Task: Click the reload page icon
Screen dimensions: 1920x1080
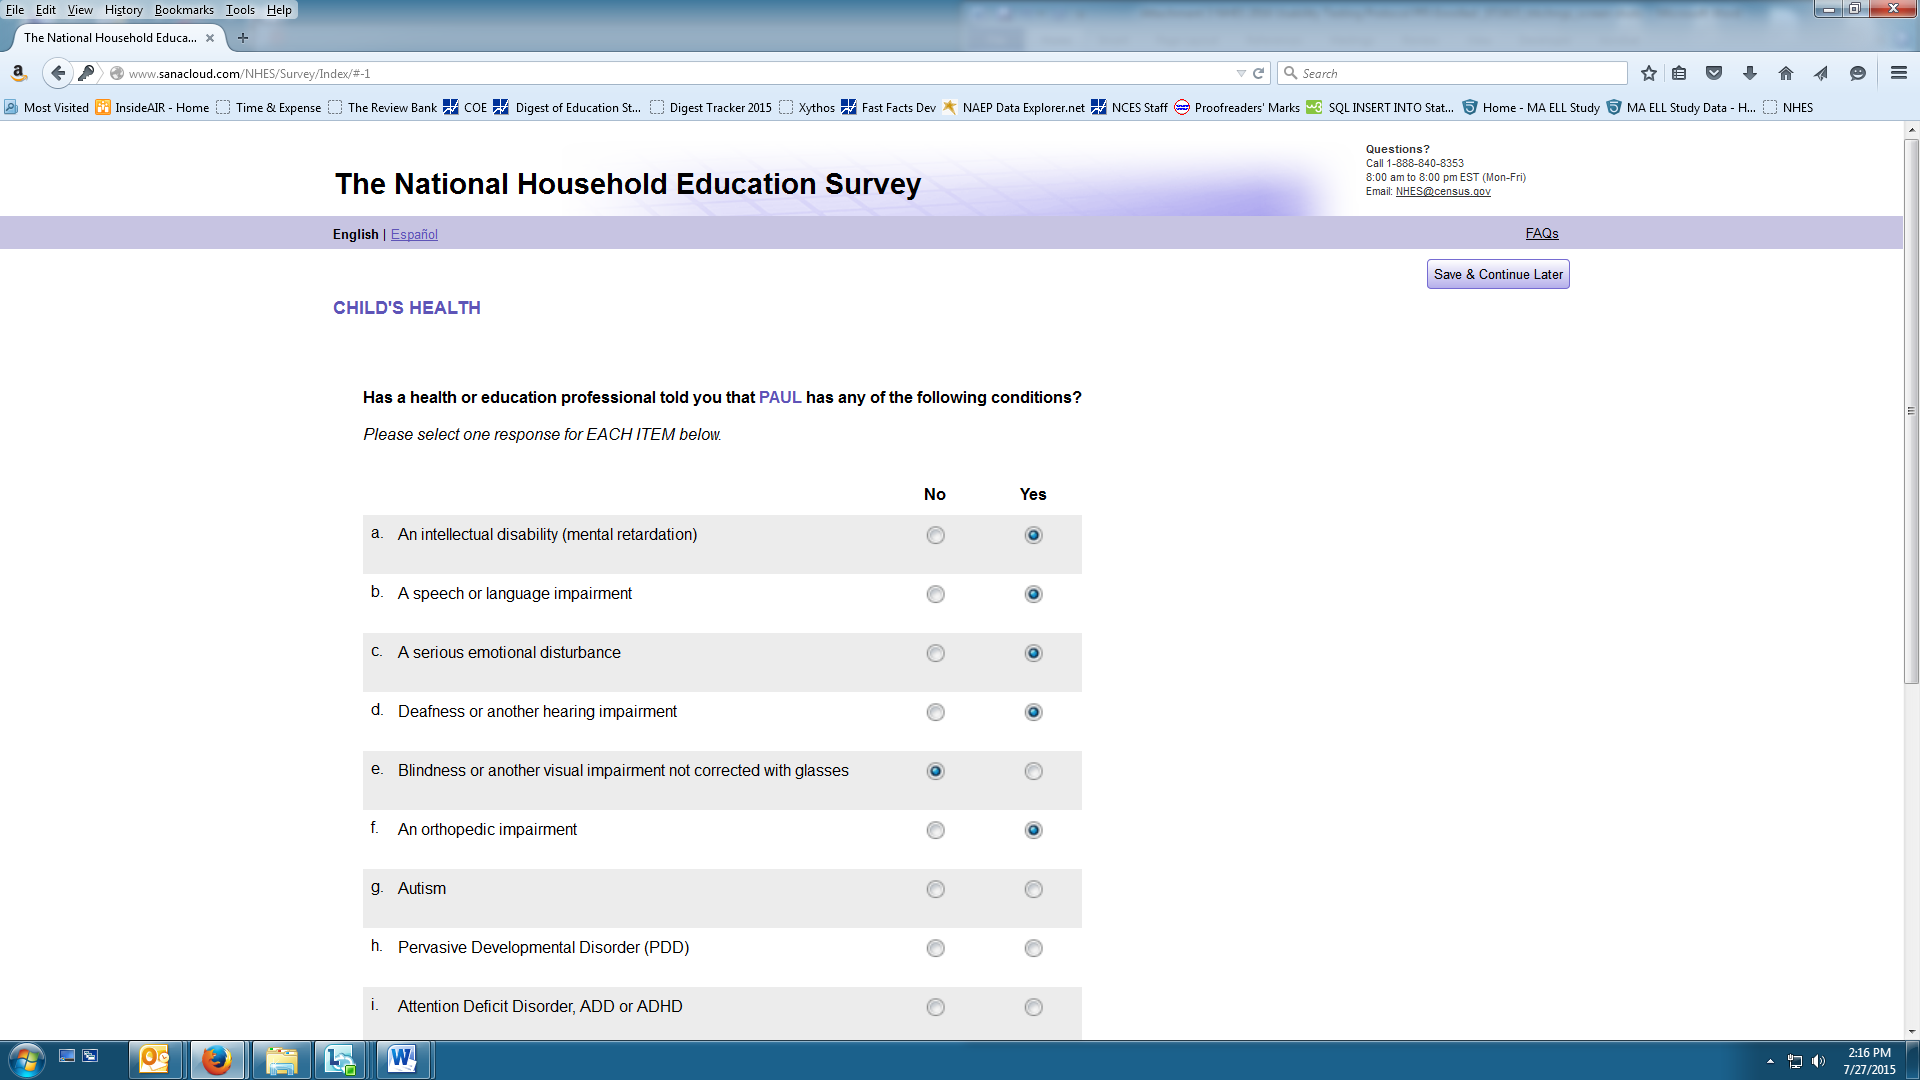Action: click(x=1259, y=73)
